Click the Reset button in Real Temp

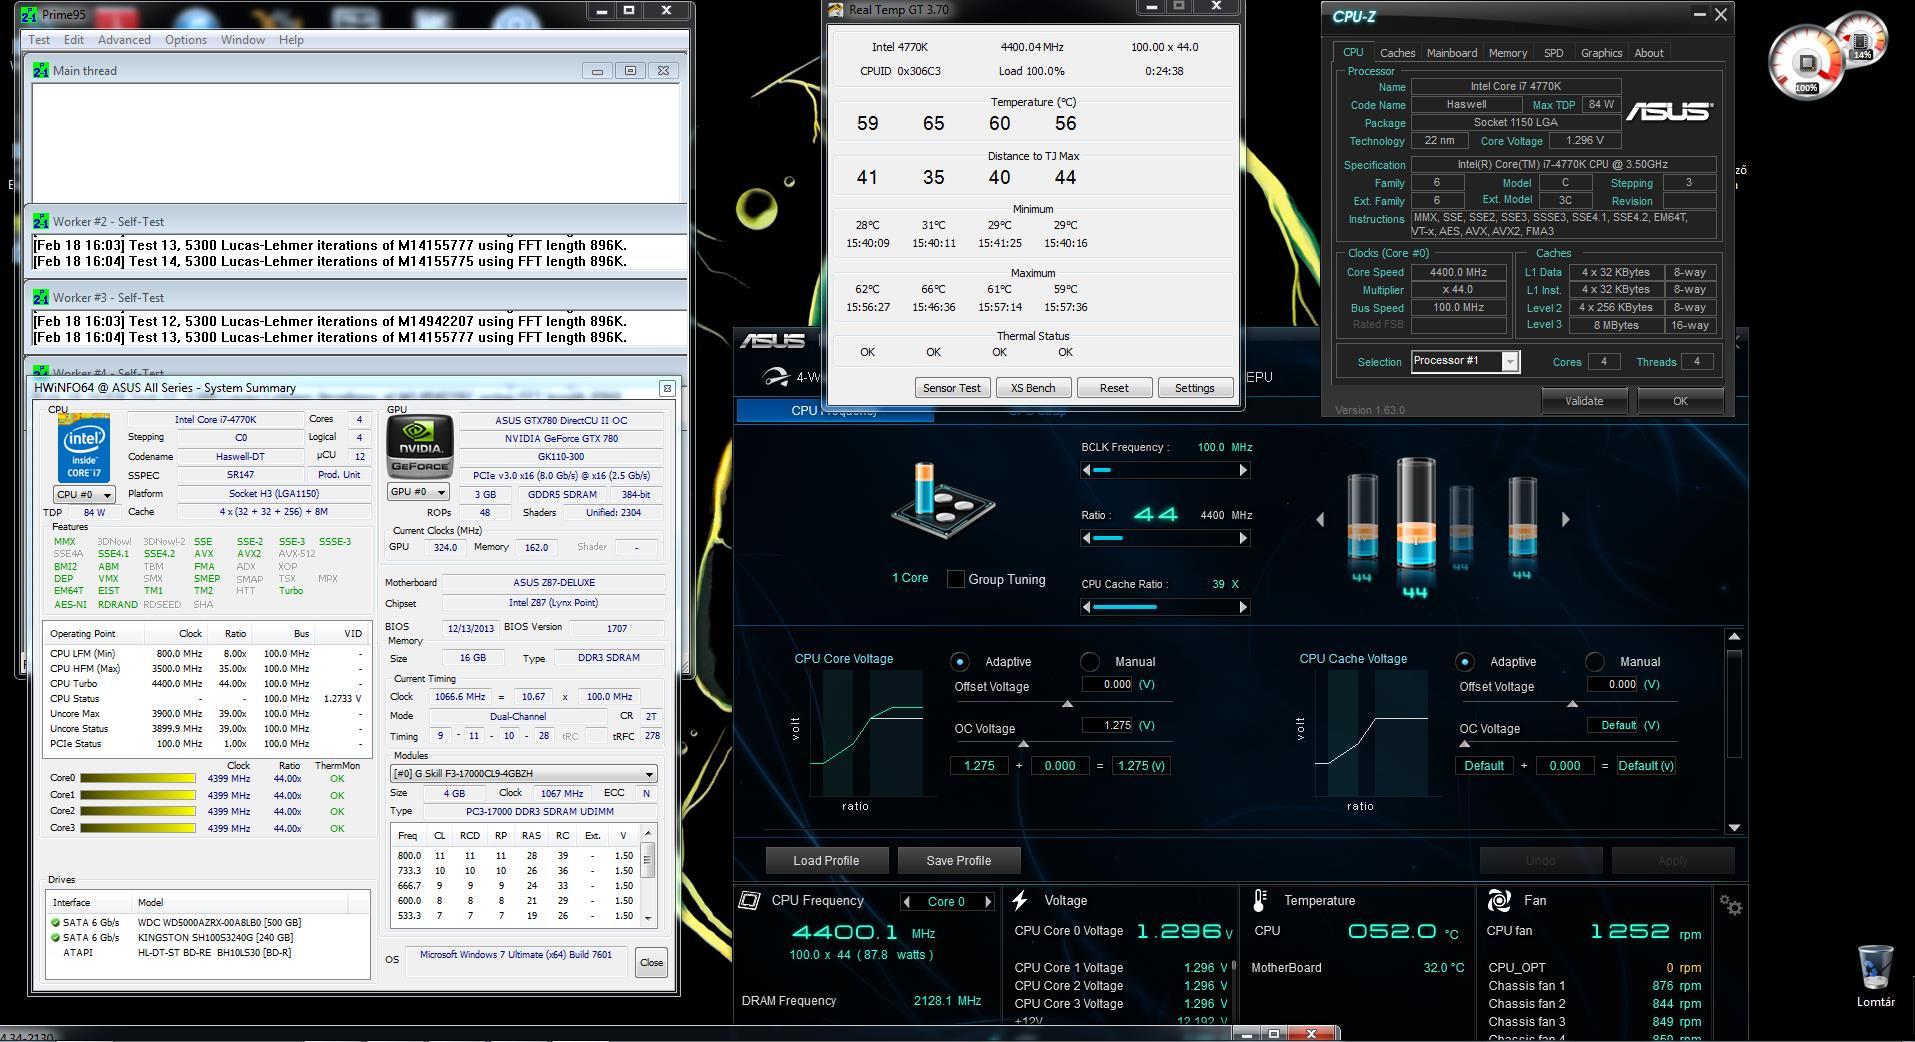[x=1114, y=388]
